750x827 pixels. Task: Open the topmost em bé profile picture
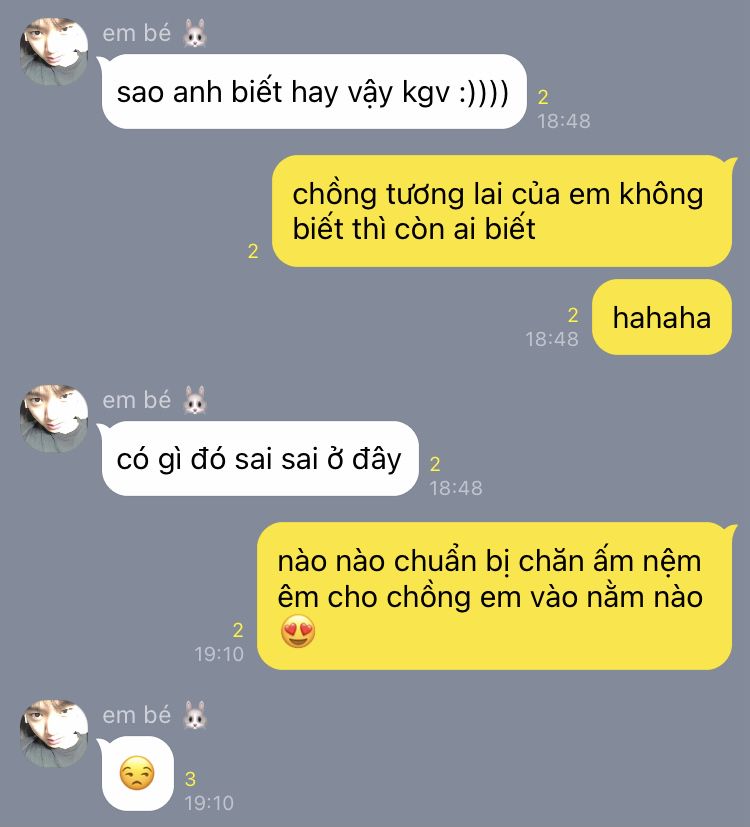[54, 52]
